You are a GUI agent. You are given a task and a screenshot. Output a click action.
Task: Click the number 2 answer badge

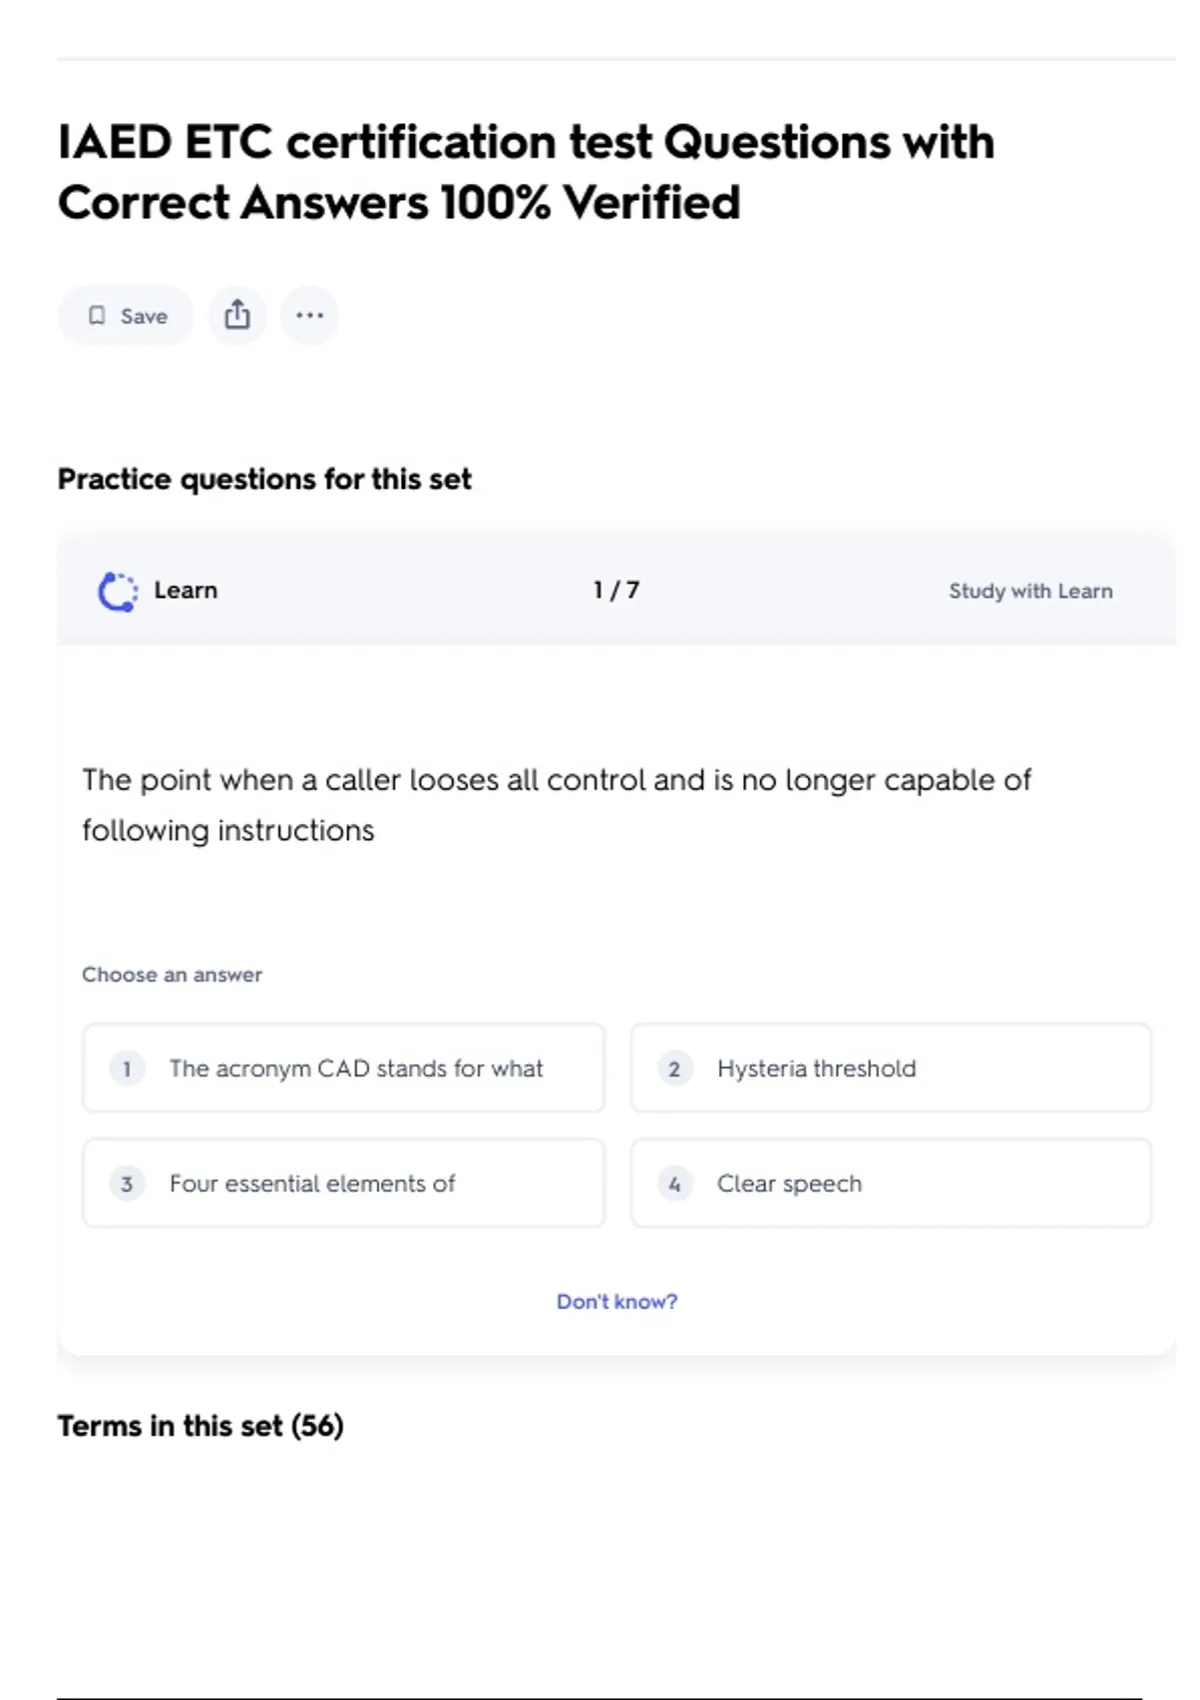click(x=675, y=1069)
